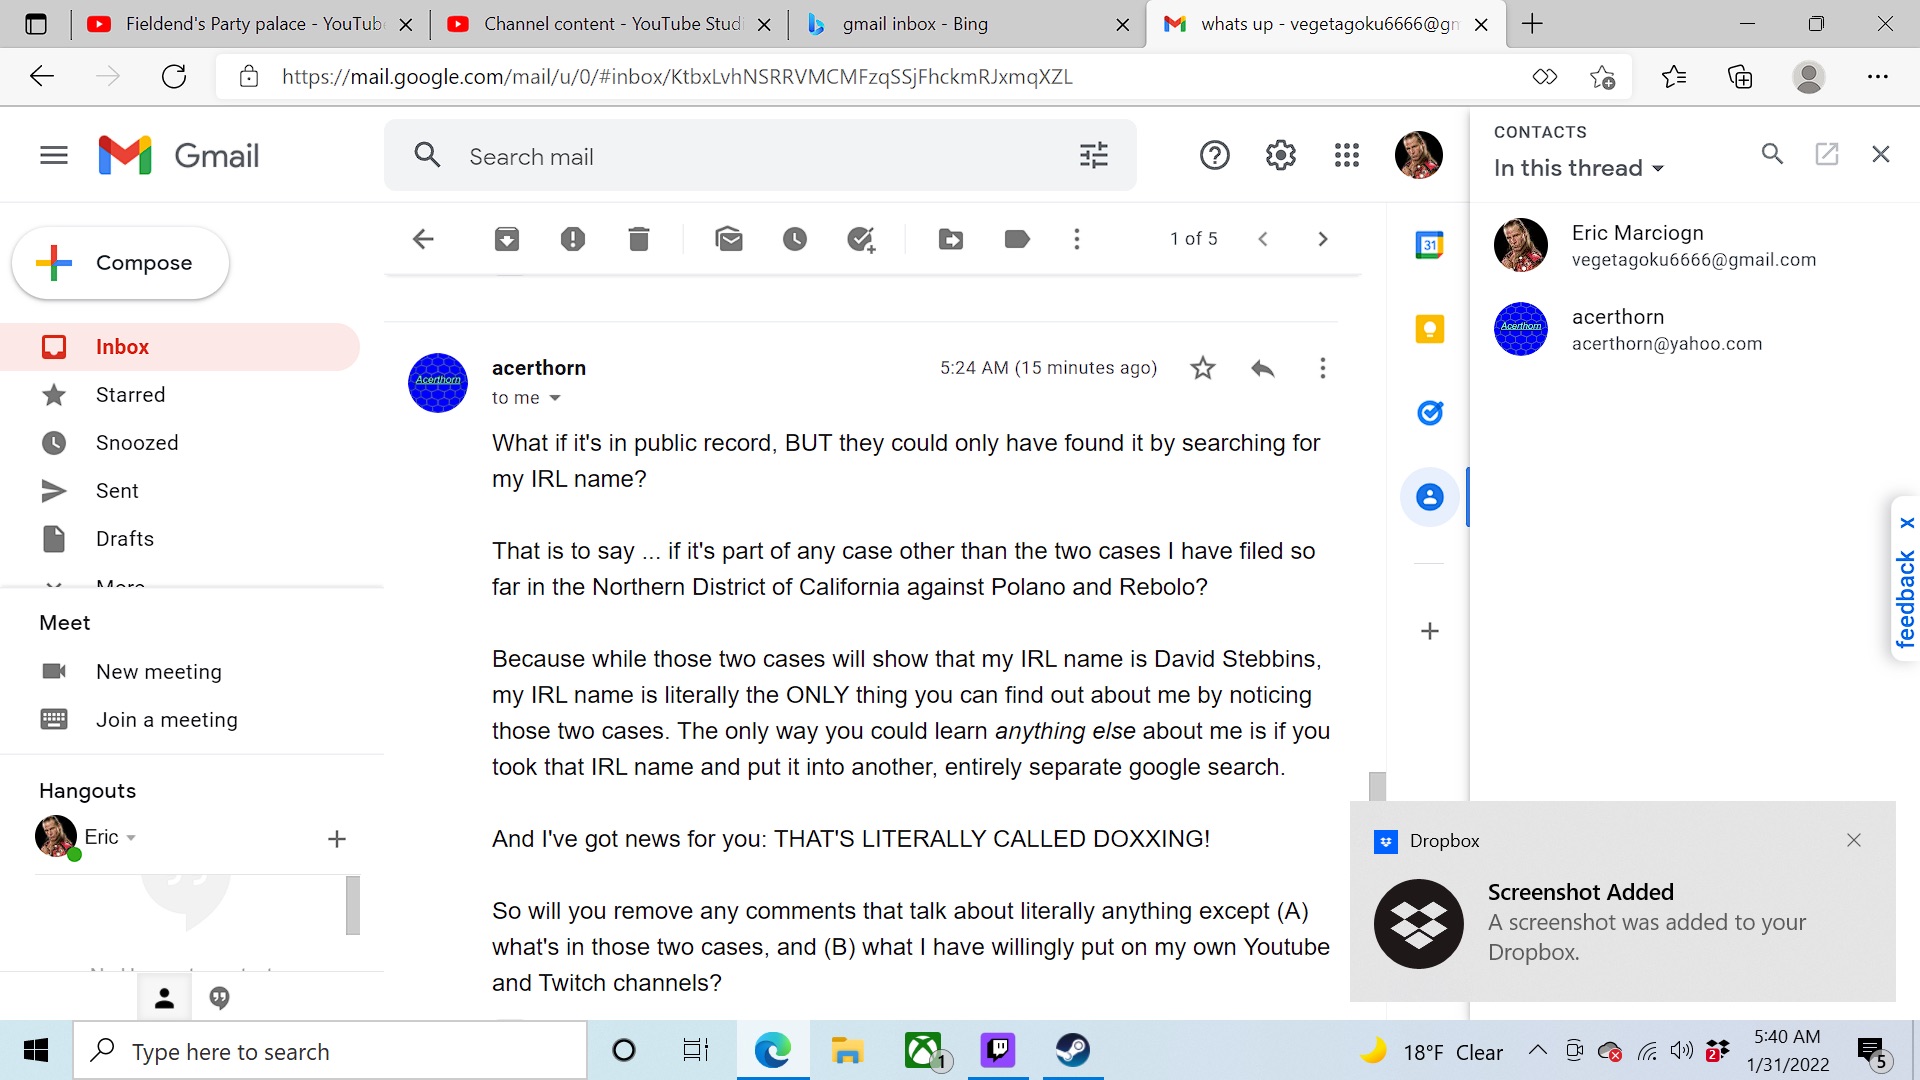
Task: Expand Eric status dropdown in Hangouts
Action: click(131, 838)
